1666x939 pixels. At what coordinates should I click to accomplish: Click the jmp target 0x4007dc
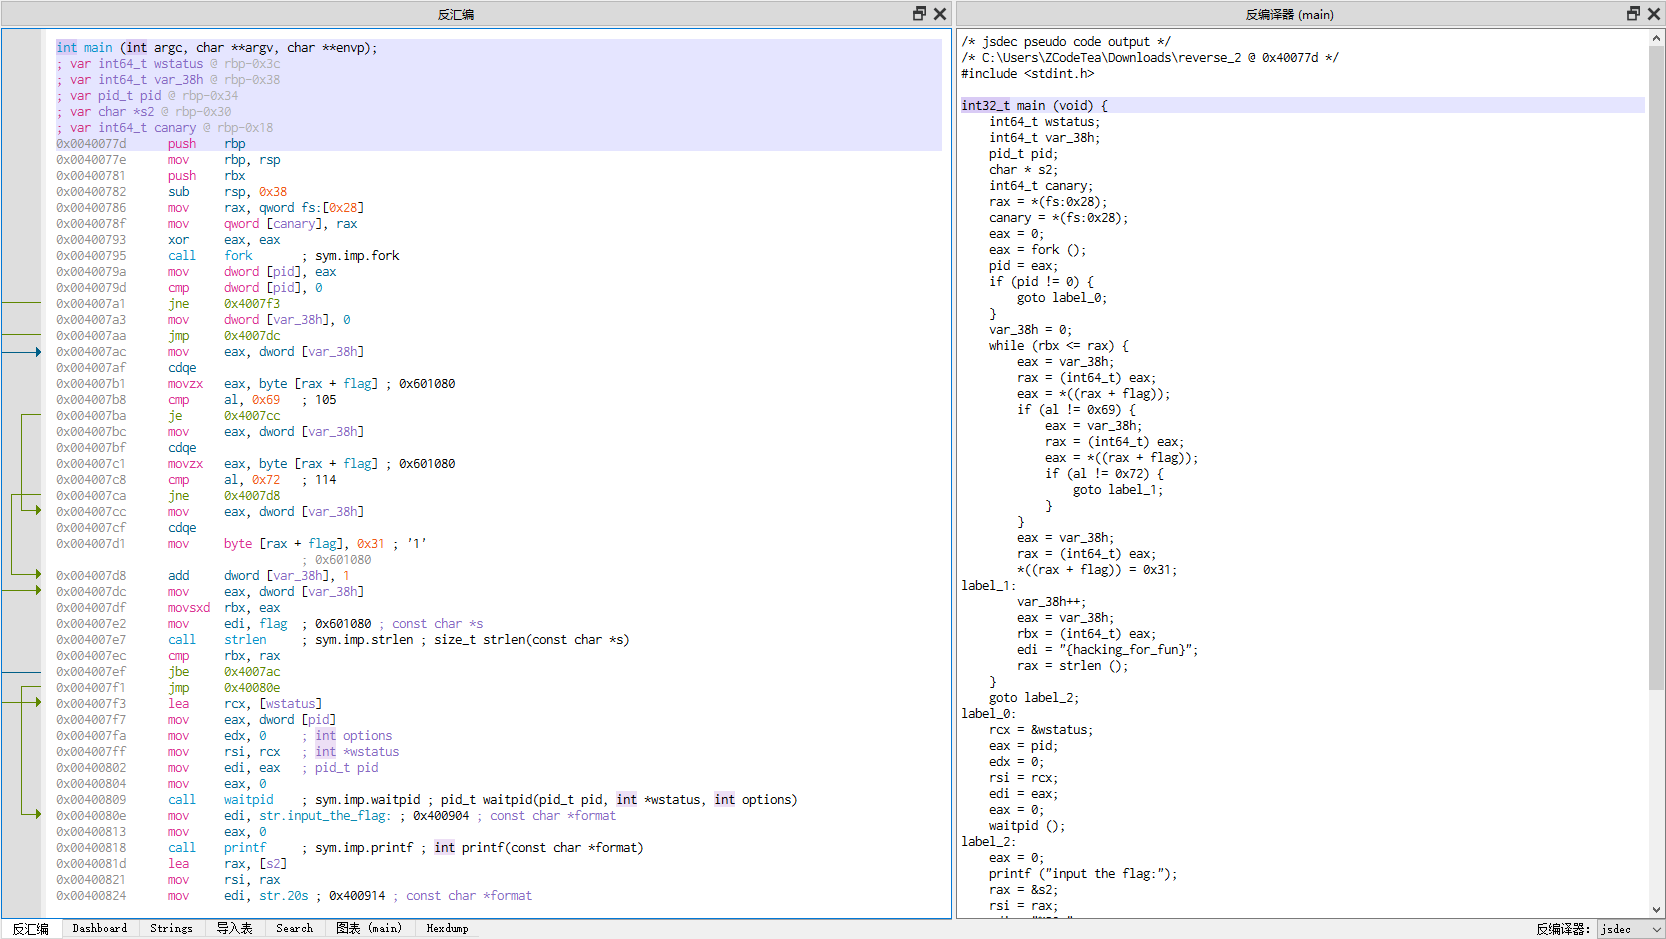[252, 336]
